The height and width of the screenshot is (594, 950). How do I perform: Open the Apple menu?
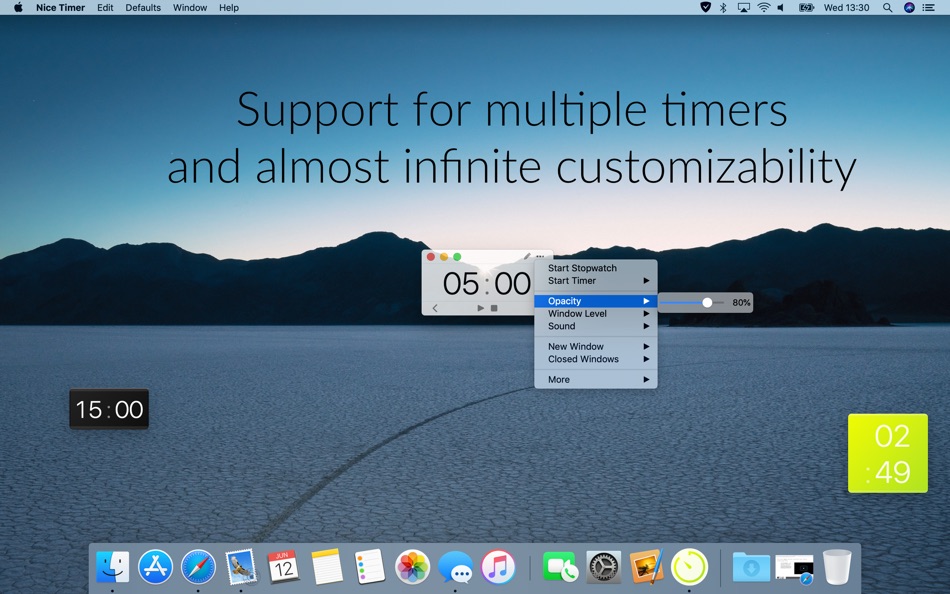(x=18, y=7)
